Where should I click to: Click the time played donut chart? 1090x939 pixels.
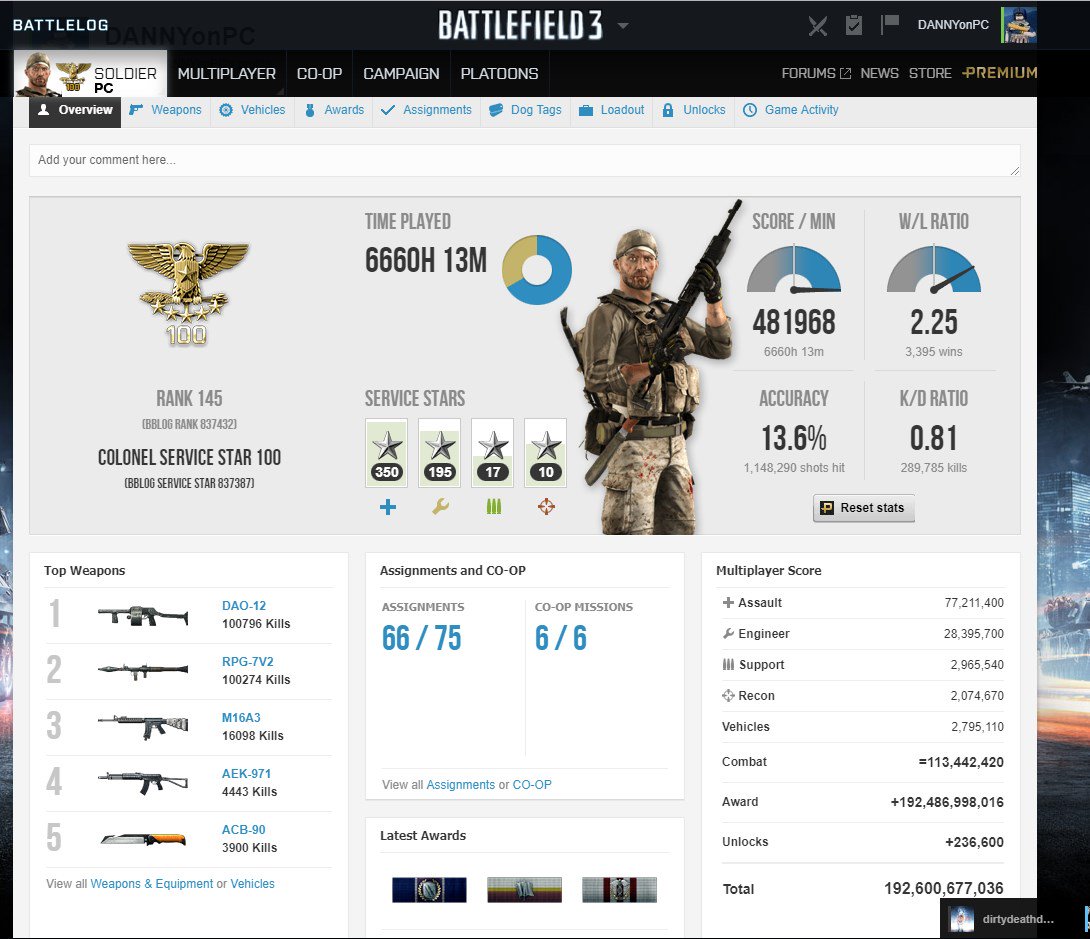pos(537,270)
